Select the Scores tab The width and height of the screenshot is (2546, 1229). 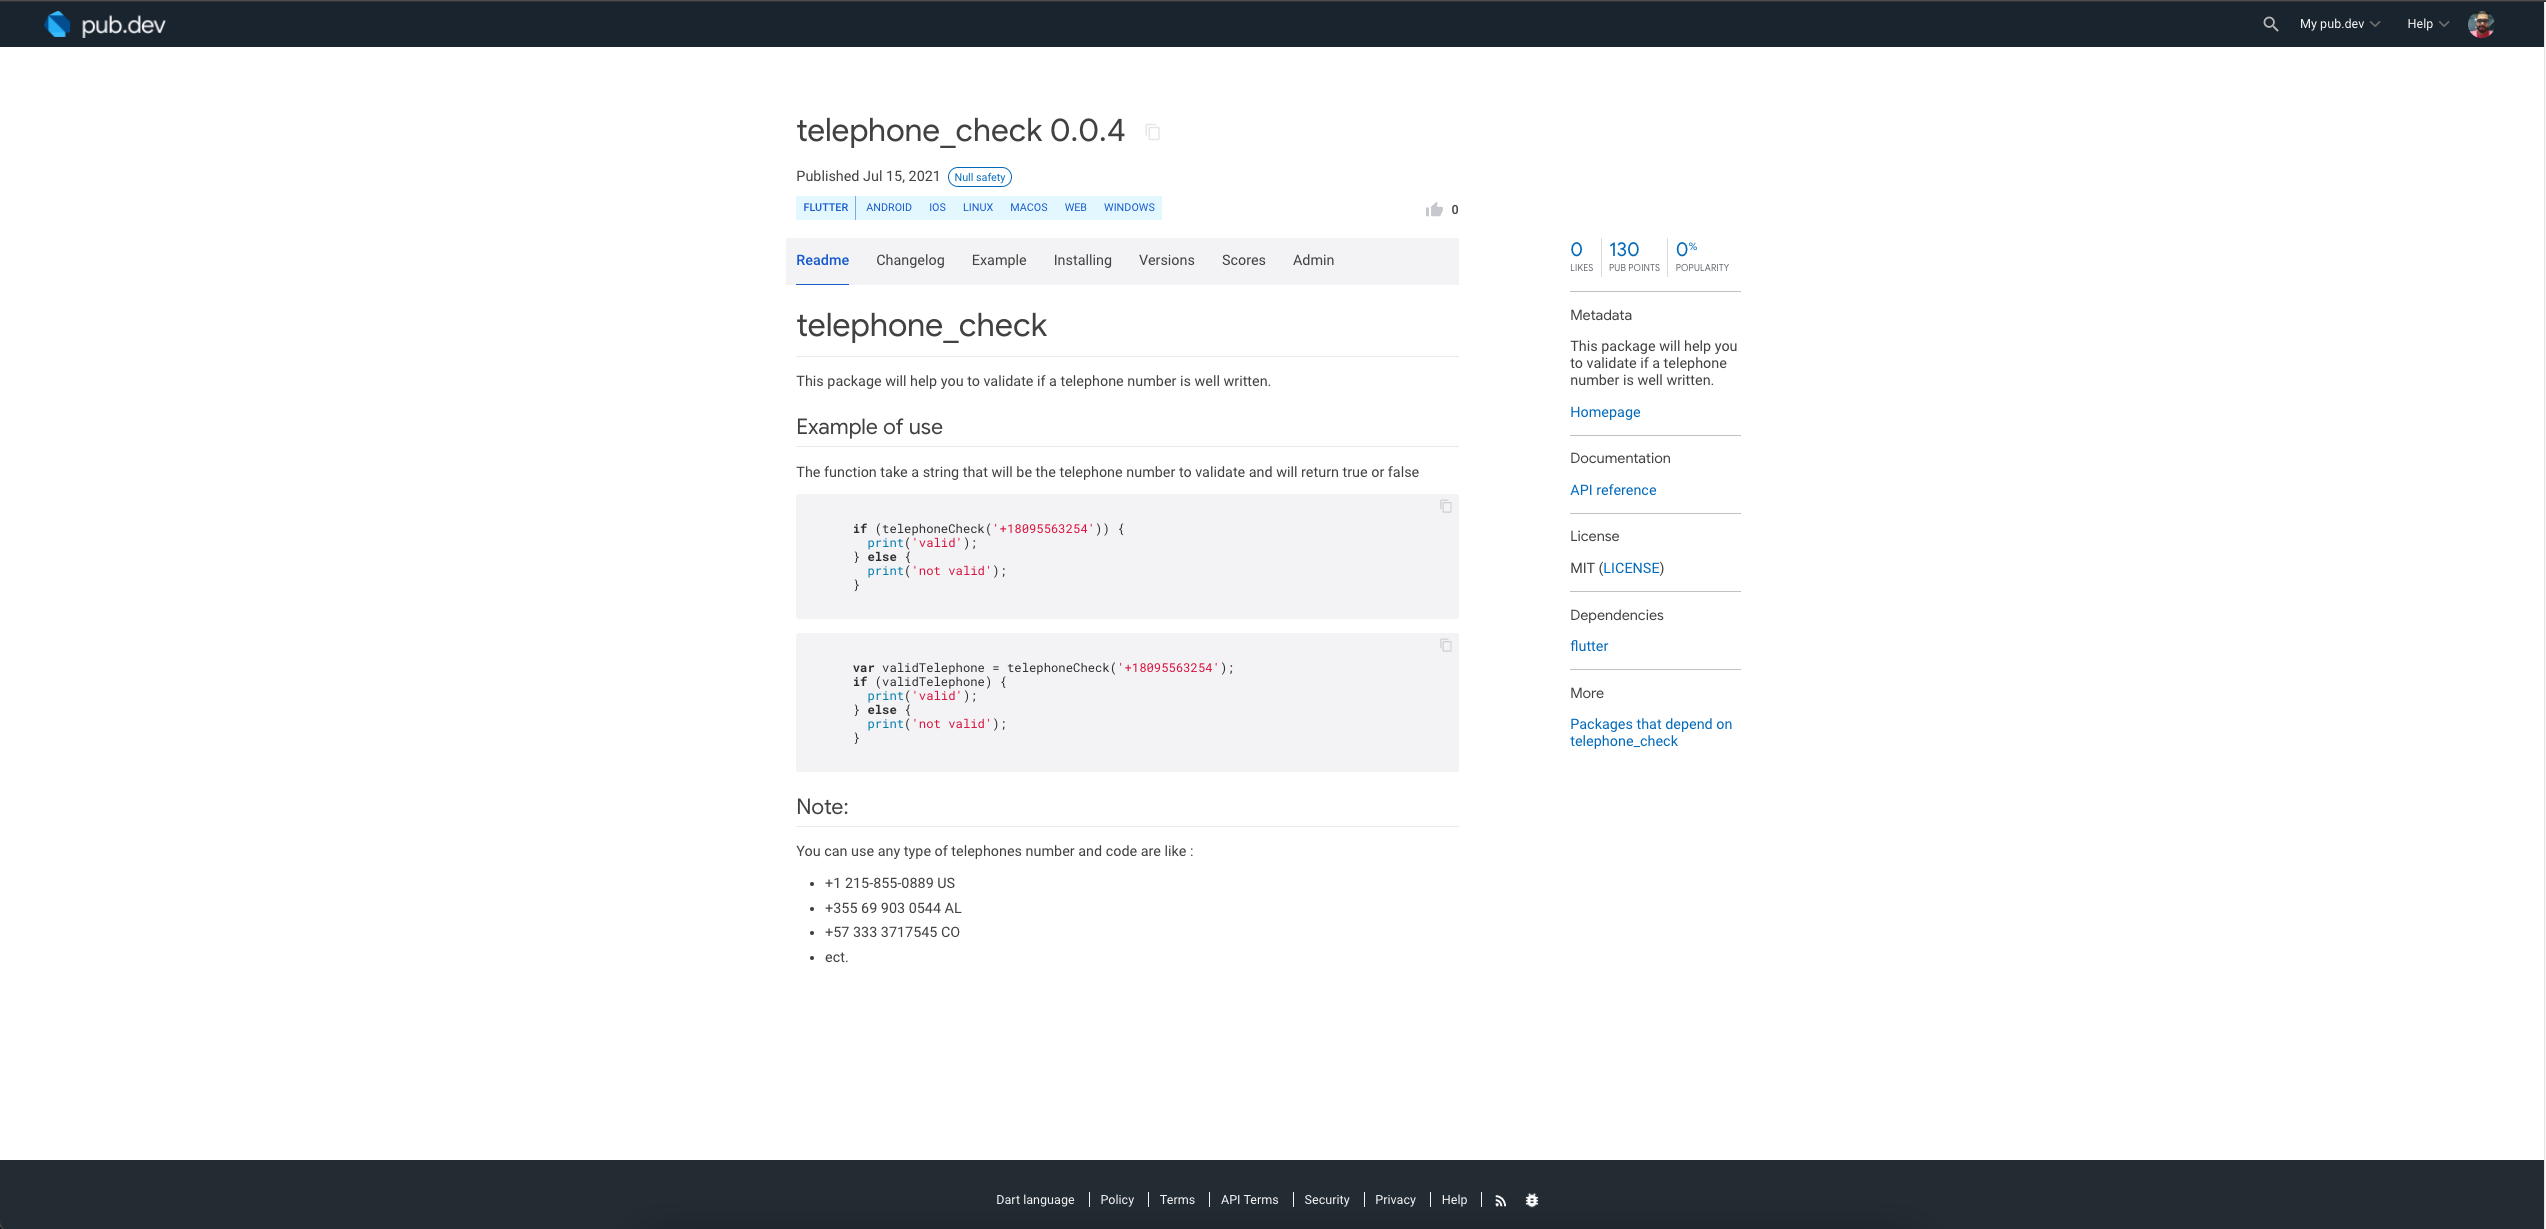tap(1243, 260)
